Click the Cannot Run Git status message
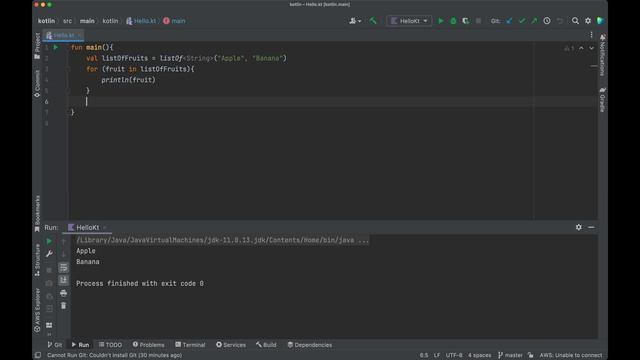The width and height of the screenshot is (640, 360). point(114,355)
